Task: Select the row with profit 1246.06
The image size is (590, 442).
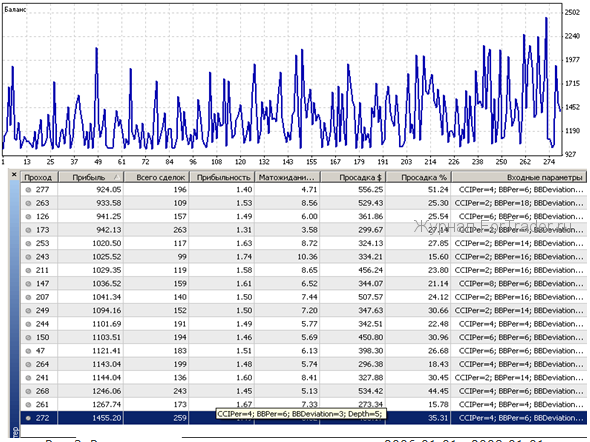Action: coord(303,391)
